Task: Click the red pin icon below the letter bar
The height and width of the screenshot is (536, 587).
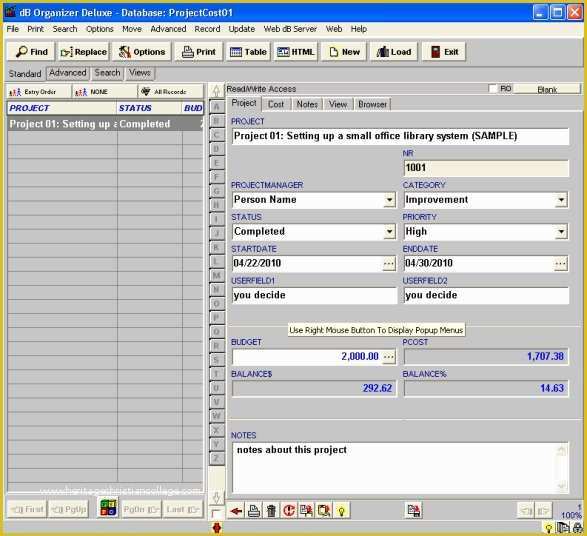Action: (217, 528)
